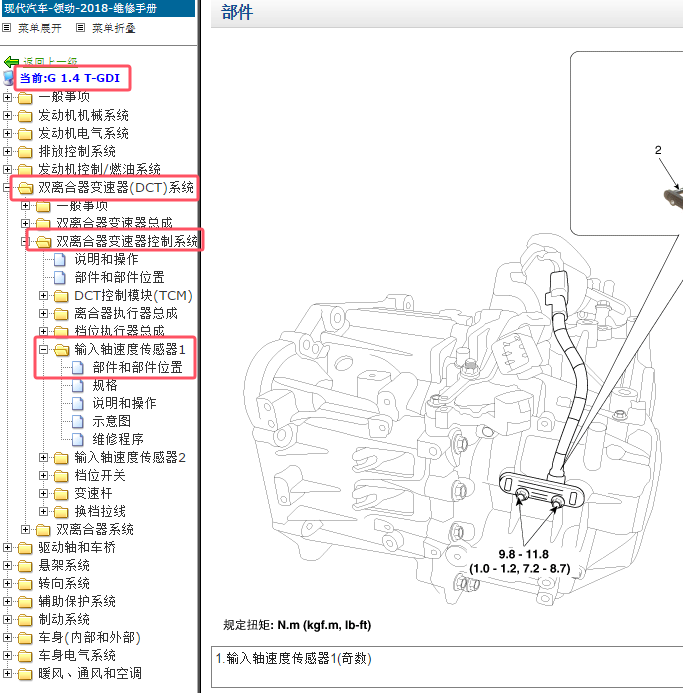Click the 示意图 page icon

(x=78, y=422)
